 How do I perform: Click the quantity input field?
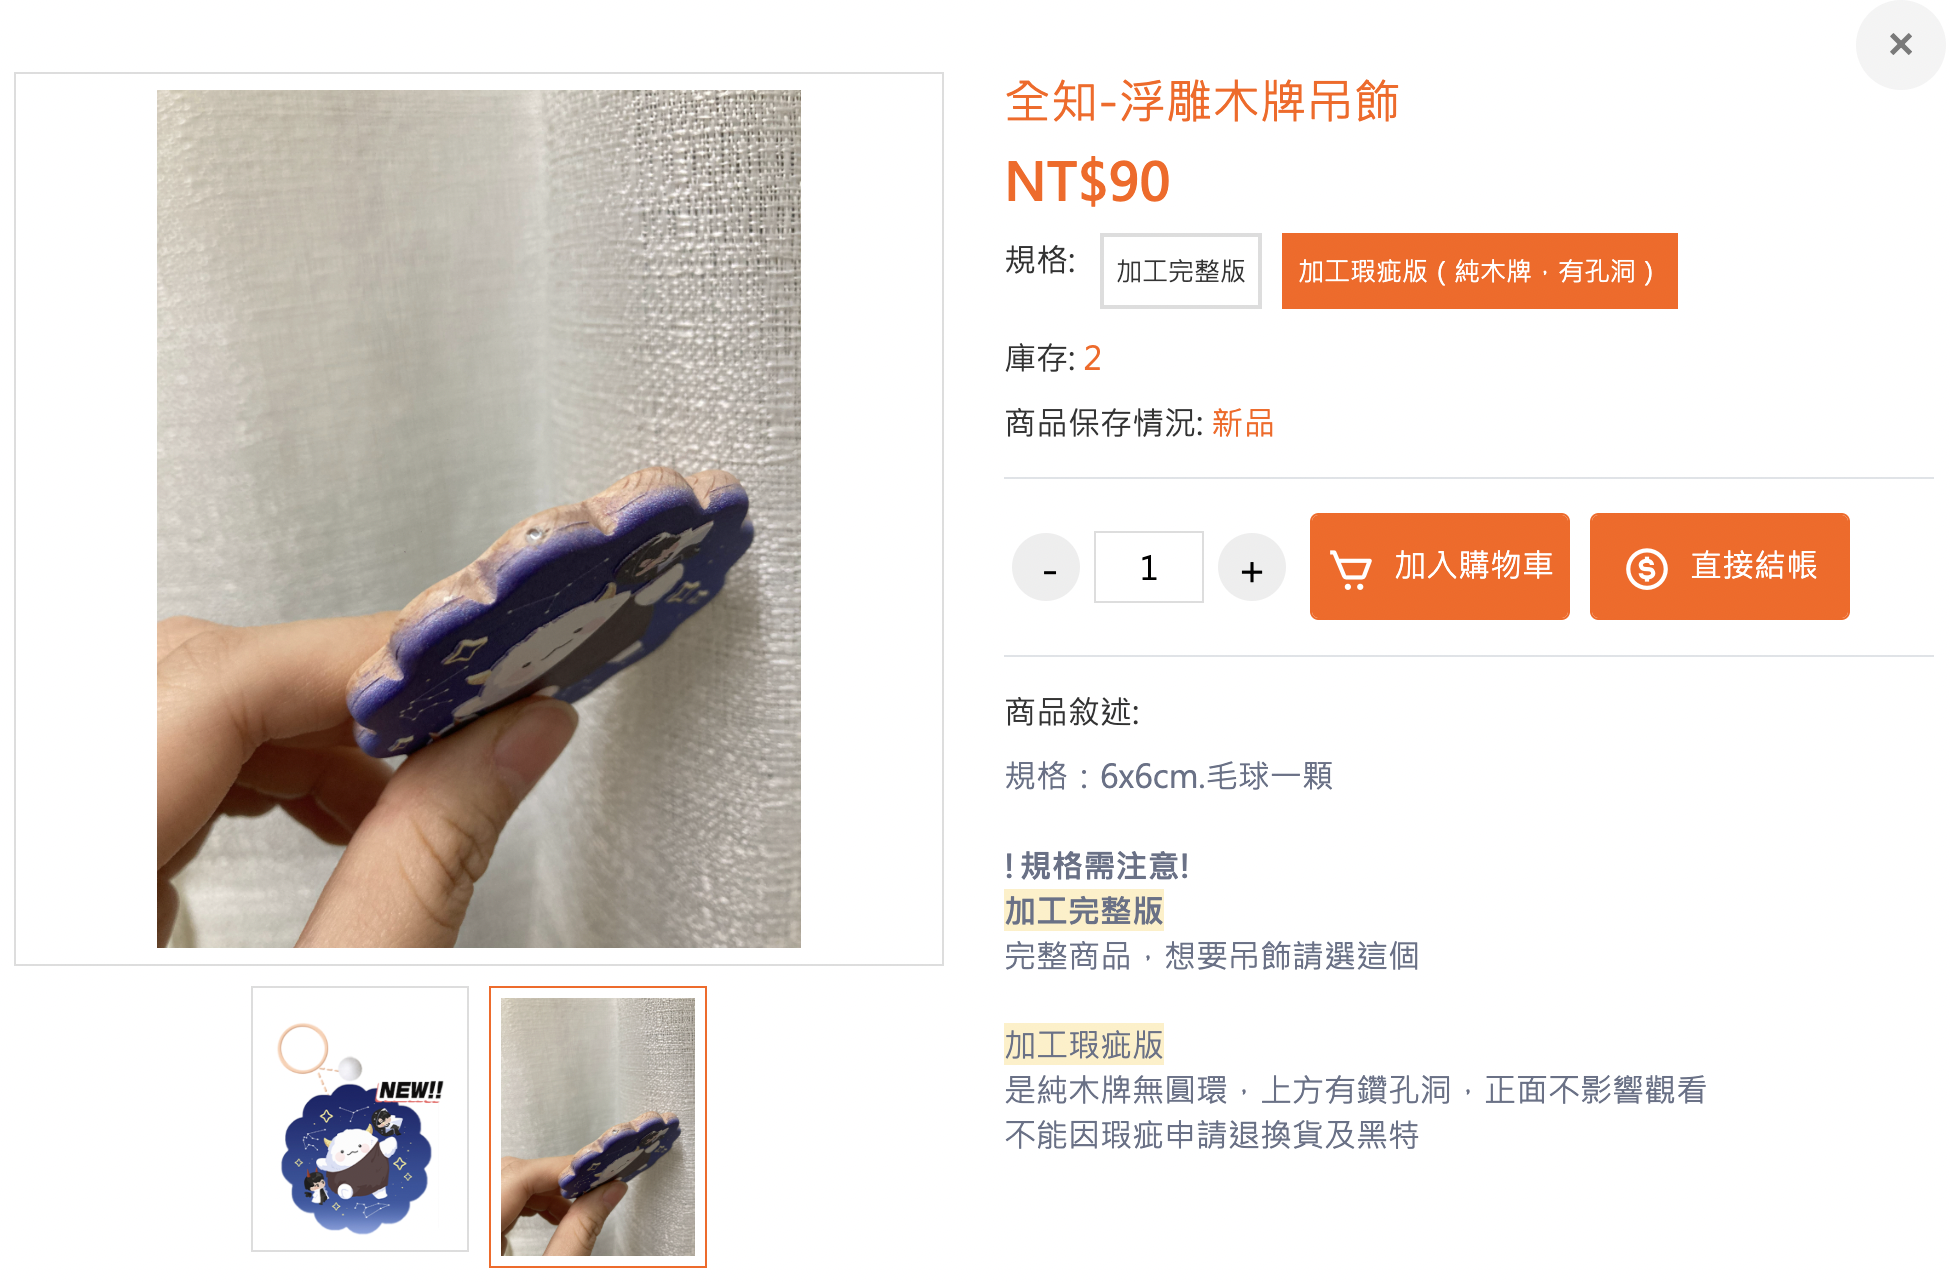coord(1149,568)
